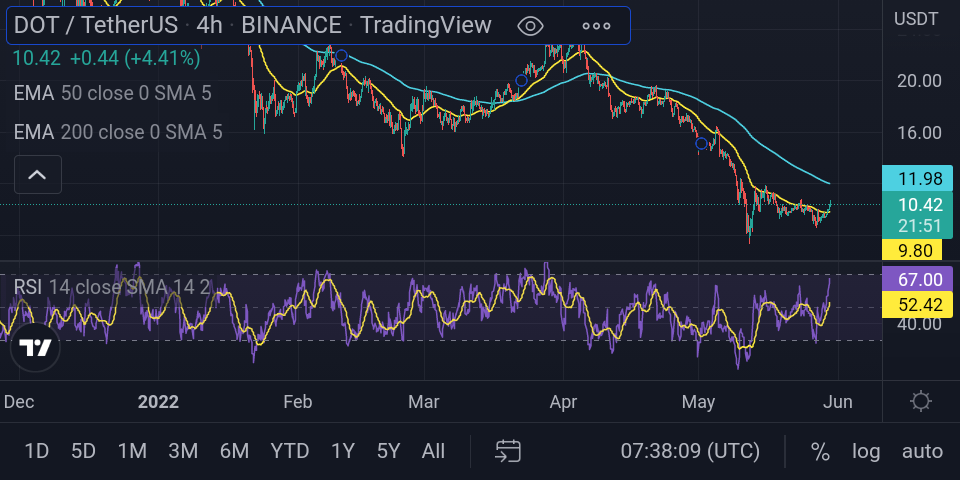
Task: Click the late-March crossover circle marker
Action: point(522,80)
